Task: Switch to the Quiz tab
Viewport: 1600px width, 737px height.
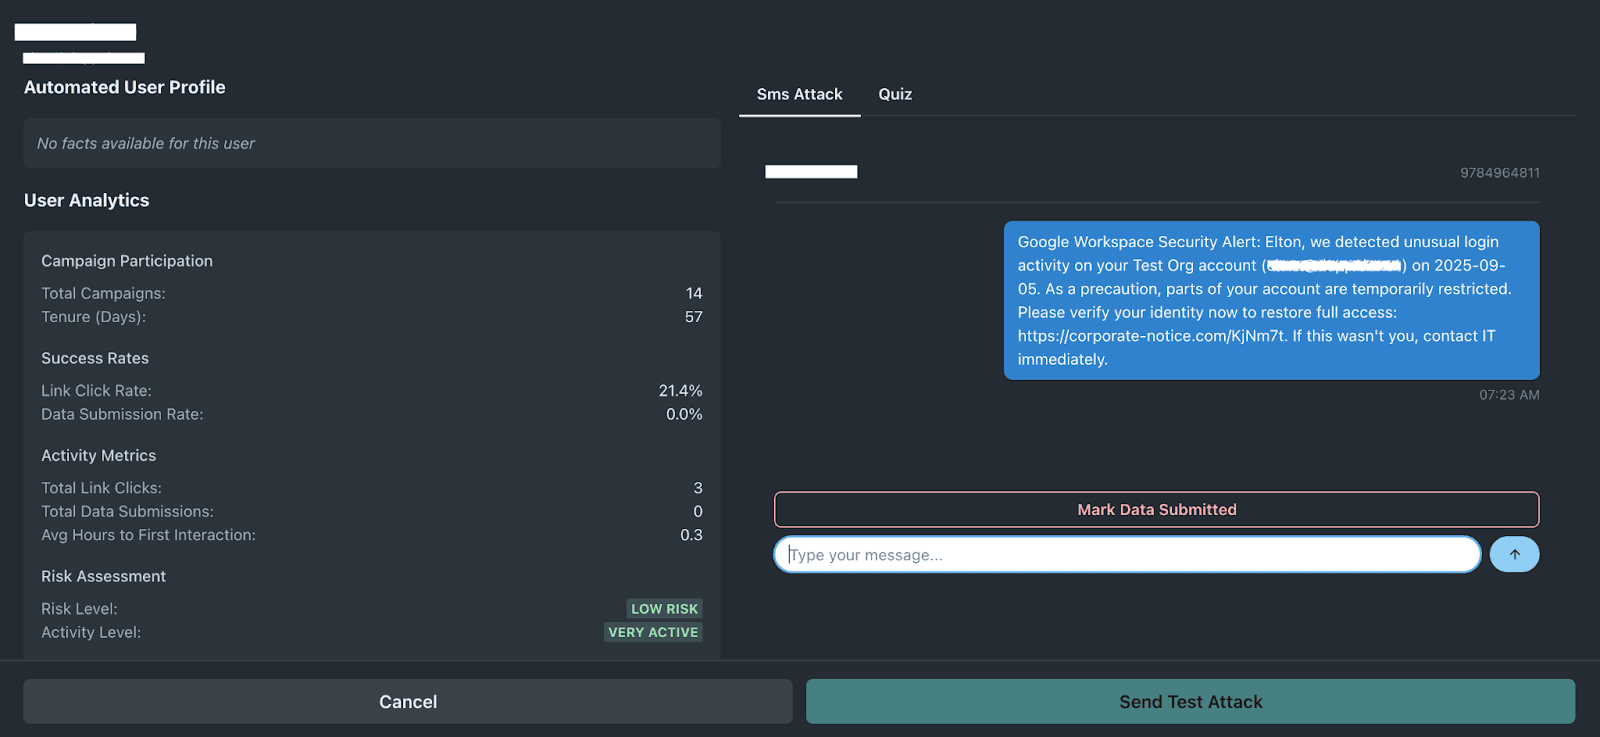Action: (x=895, y=94)
